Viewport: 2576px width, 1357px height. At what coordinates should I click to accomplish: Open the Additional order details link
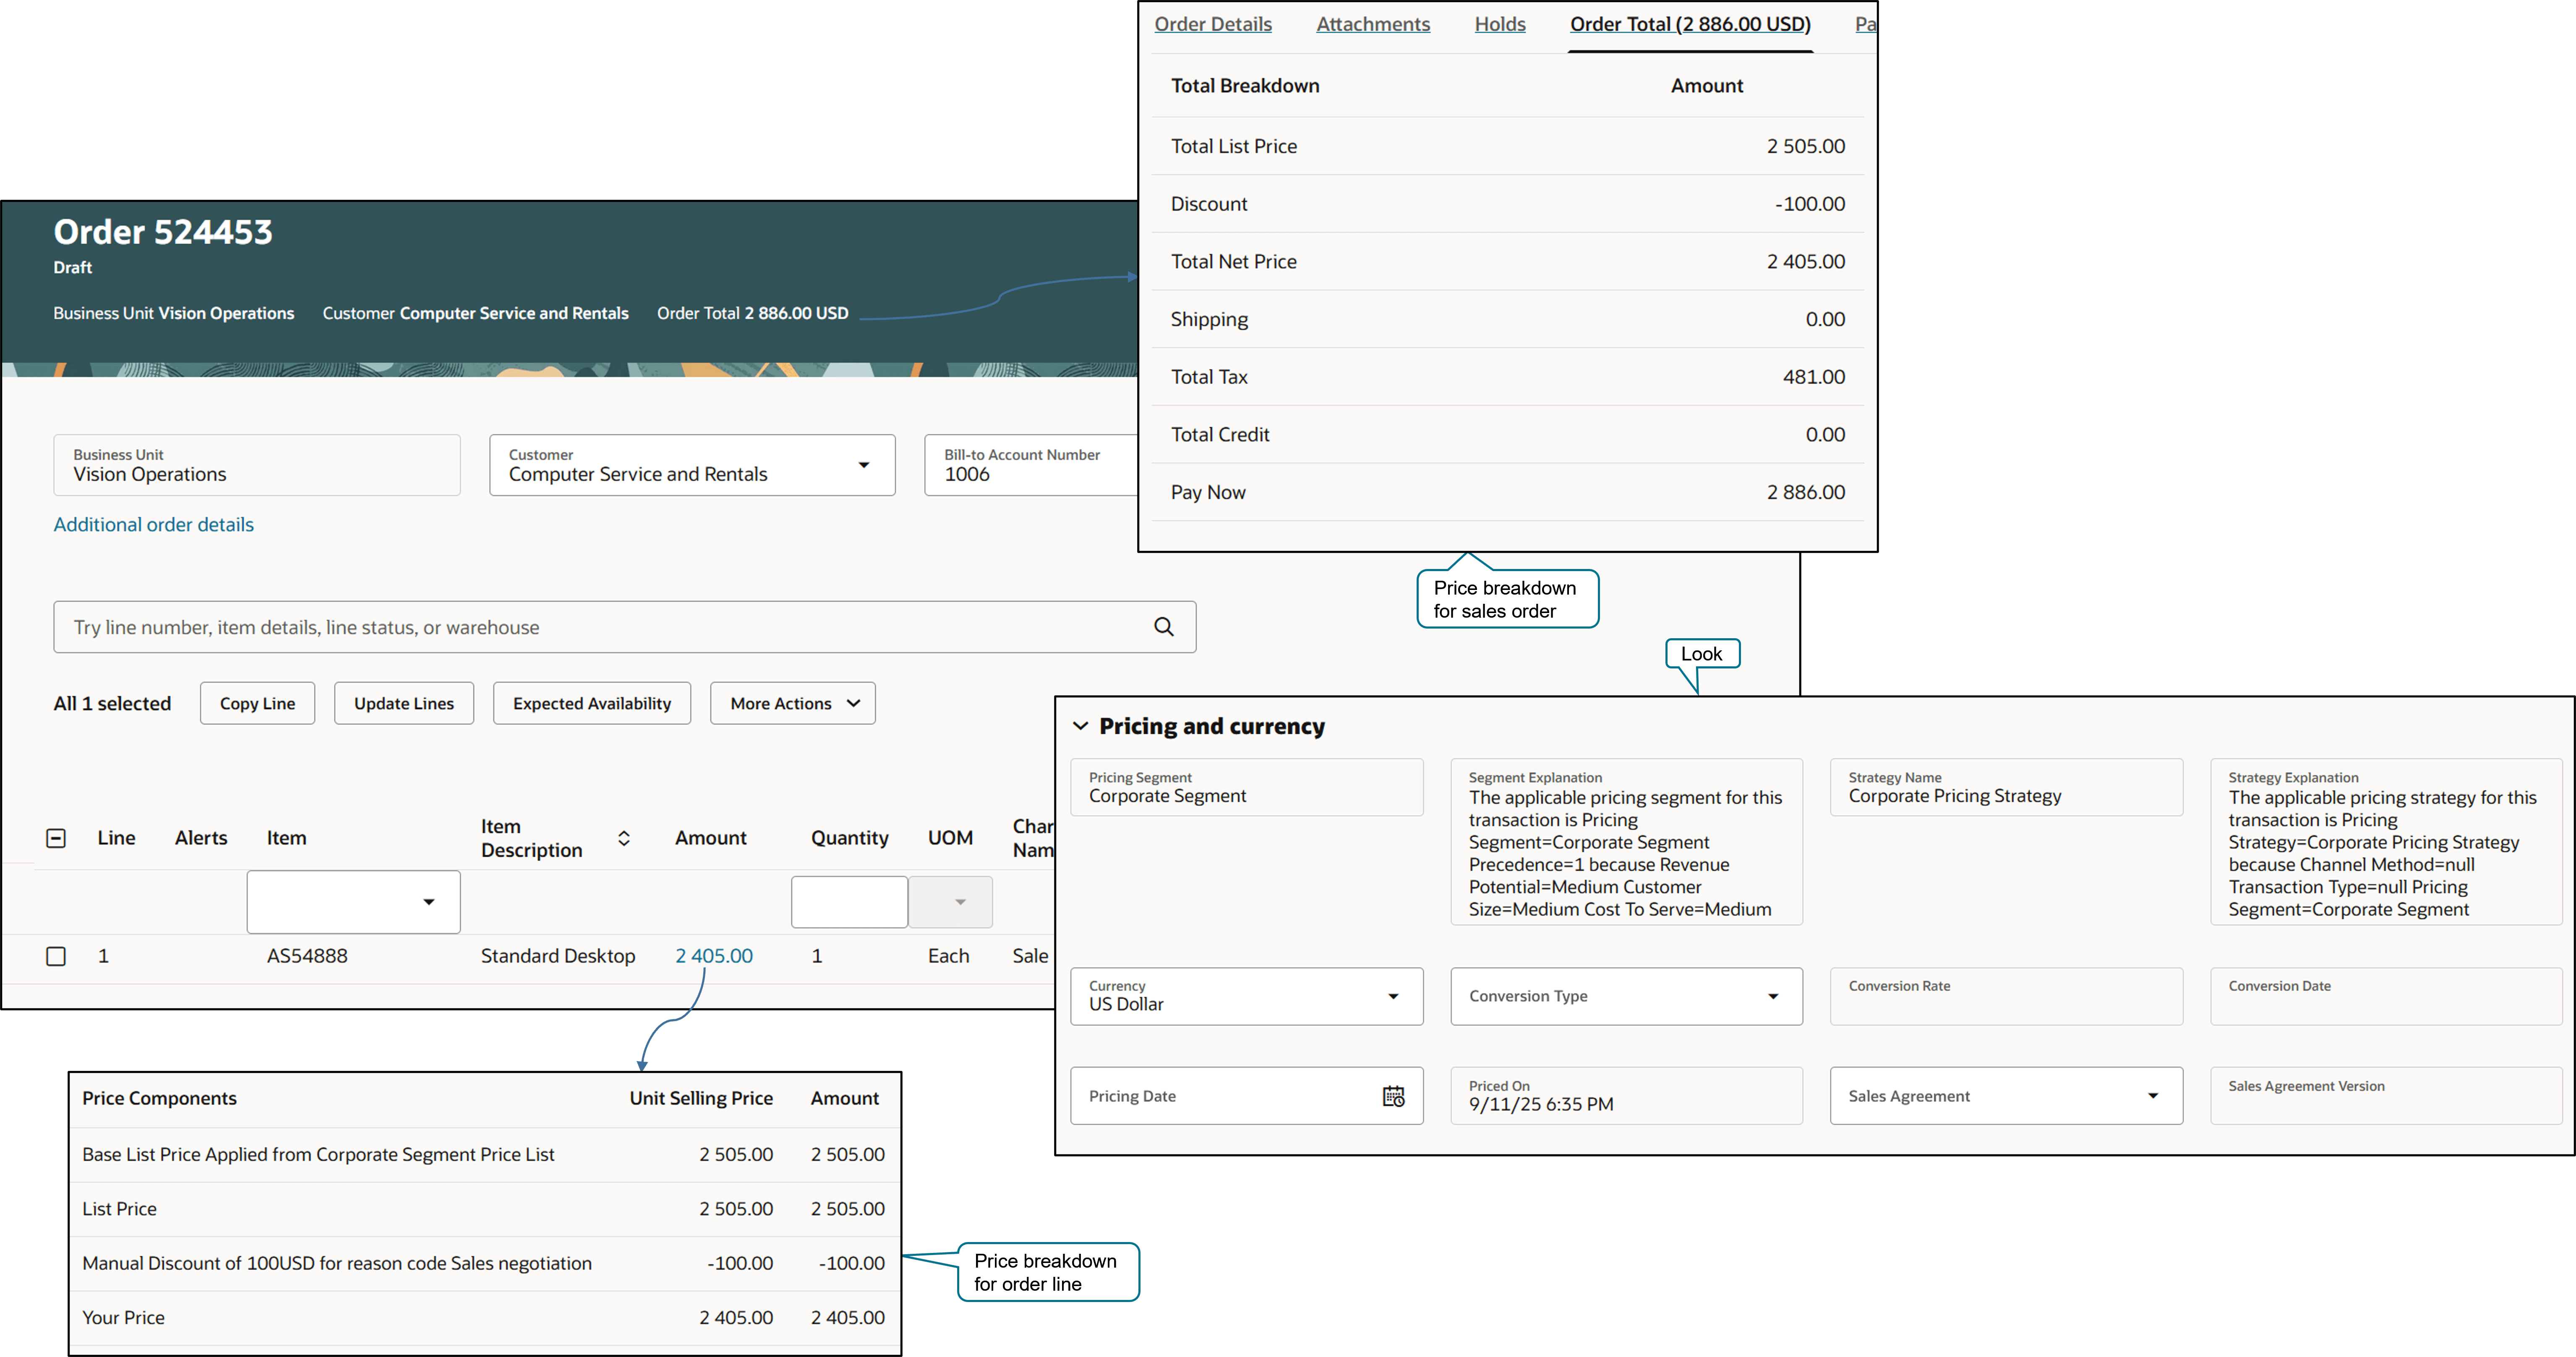(x=153, y=525)
